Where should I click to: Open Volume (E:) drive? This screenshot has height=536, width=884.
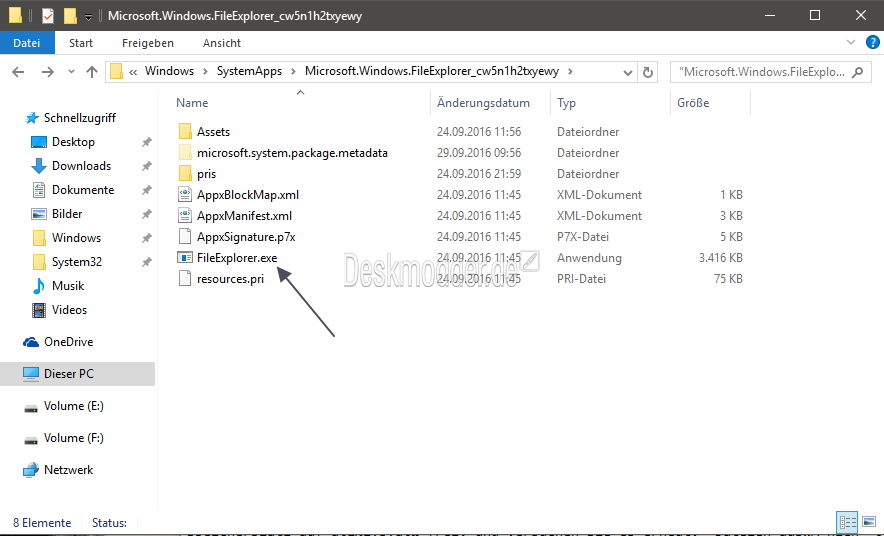[73, 406]
